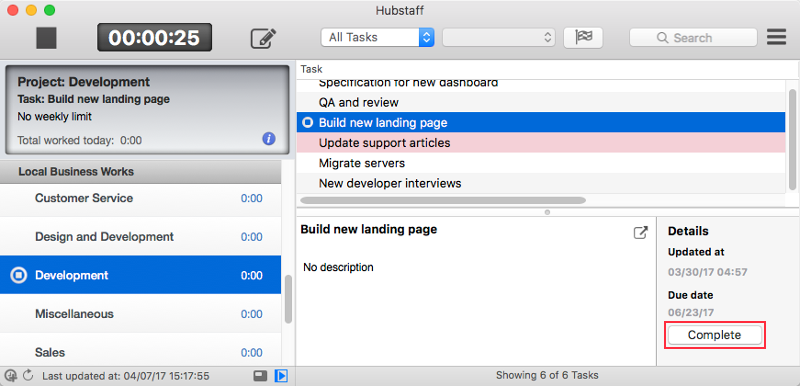The image size is (800, 386).
Task: Click the 00:00:25 timer display
Action: click(155, 37)
